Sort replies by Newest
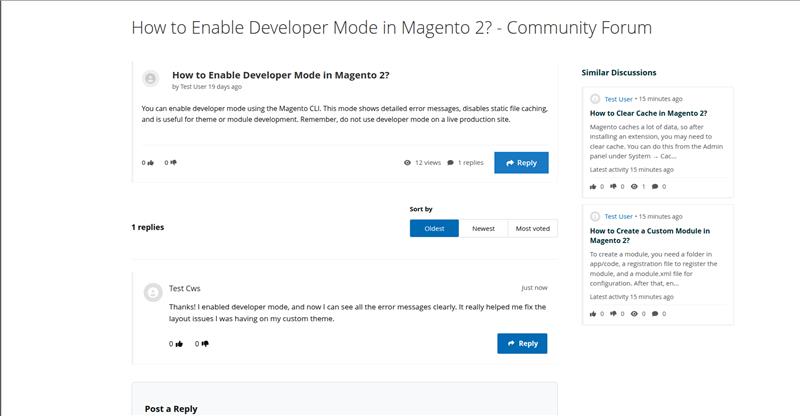The image size is (800, 416). coord(483,228)
